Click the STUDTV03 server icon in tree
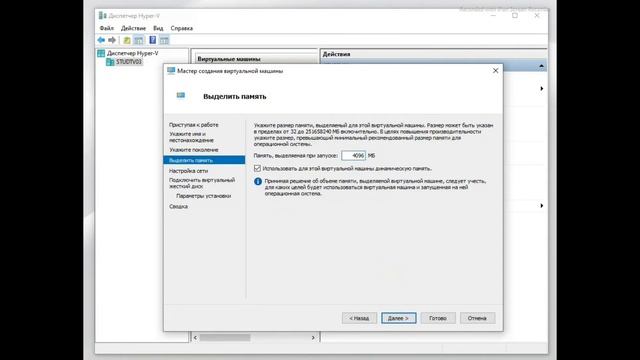Viewport: 640px width, 360px height. click(x=110, y=62)
